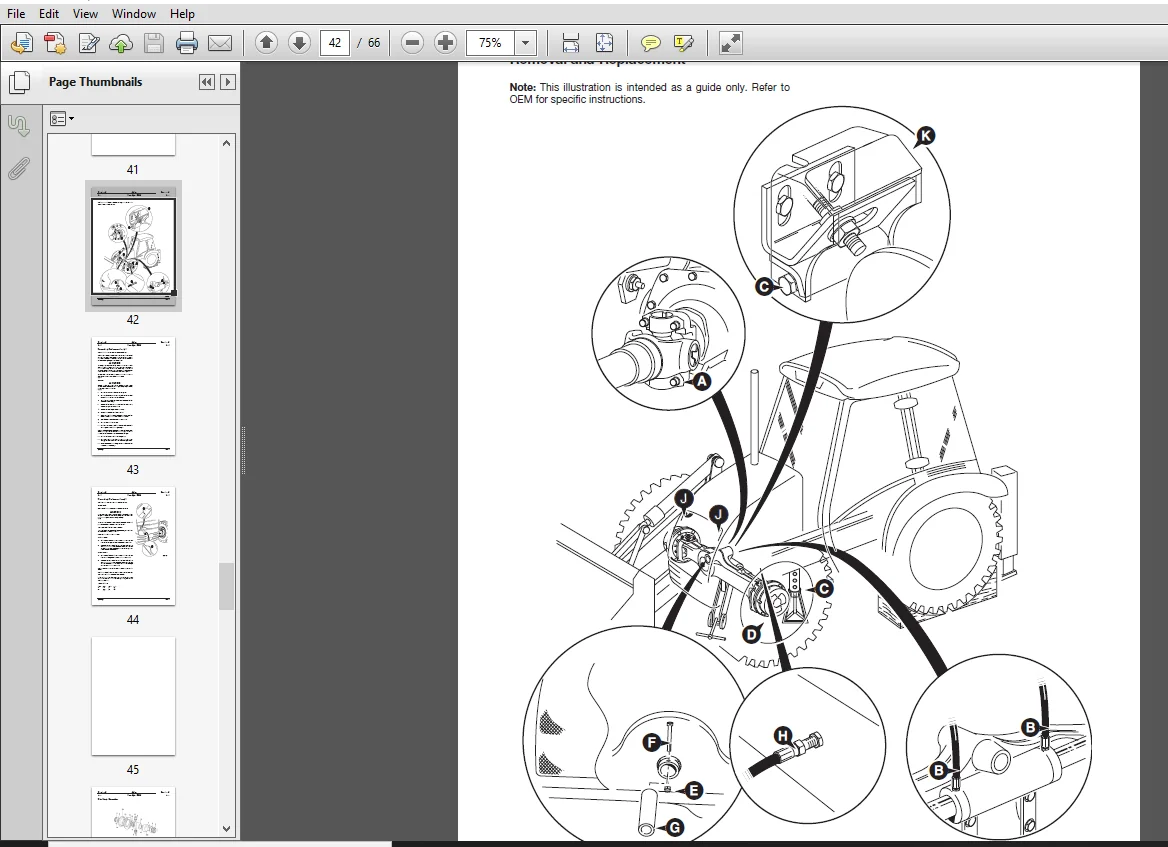This screenshot has height=847, width=1168.
Task: Select the blank page 45 thumbnail
Action: click(133, 696)
